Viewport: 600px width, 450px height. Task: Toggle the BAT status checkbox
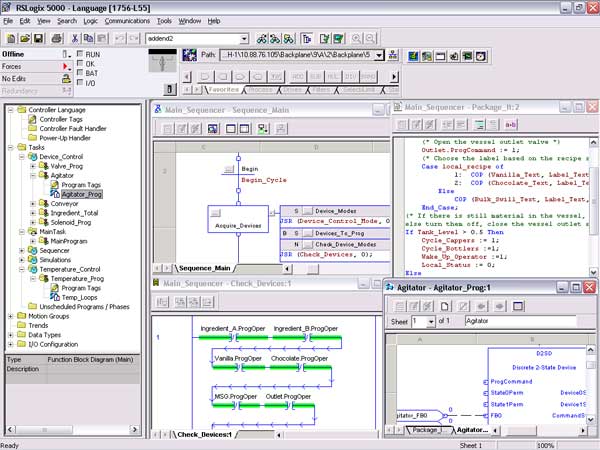[80, 73]
